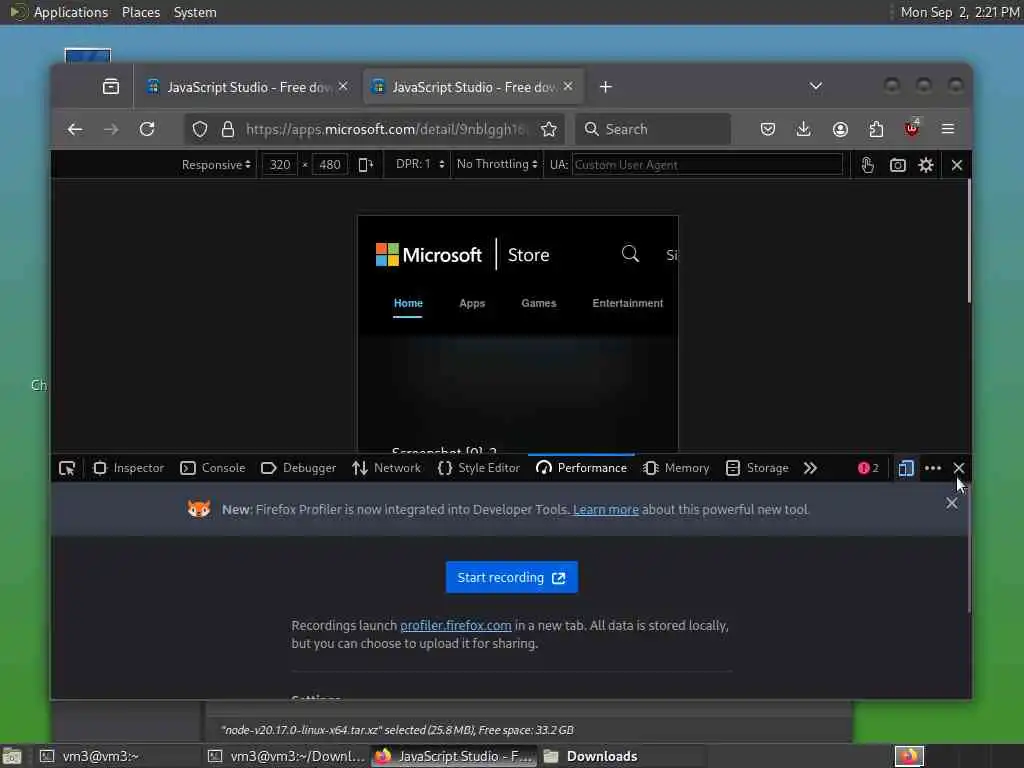1024x768 pixels.
Task: Switch to the Storage tab
Action: (757, 468)
